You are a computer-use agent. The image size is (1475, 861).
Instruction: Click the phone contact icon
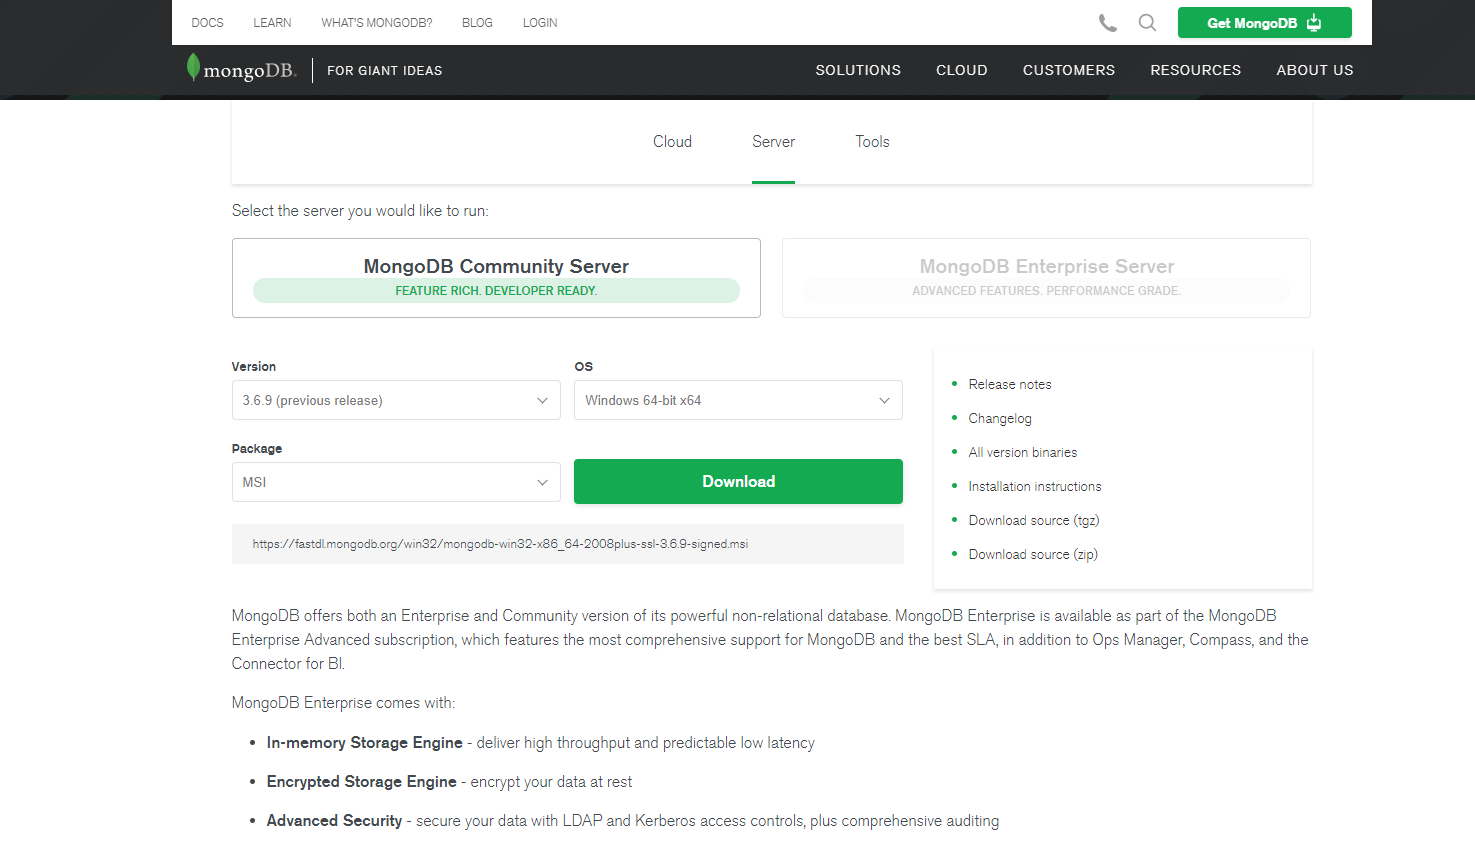click(1107, 23)
